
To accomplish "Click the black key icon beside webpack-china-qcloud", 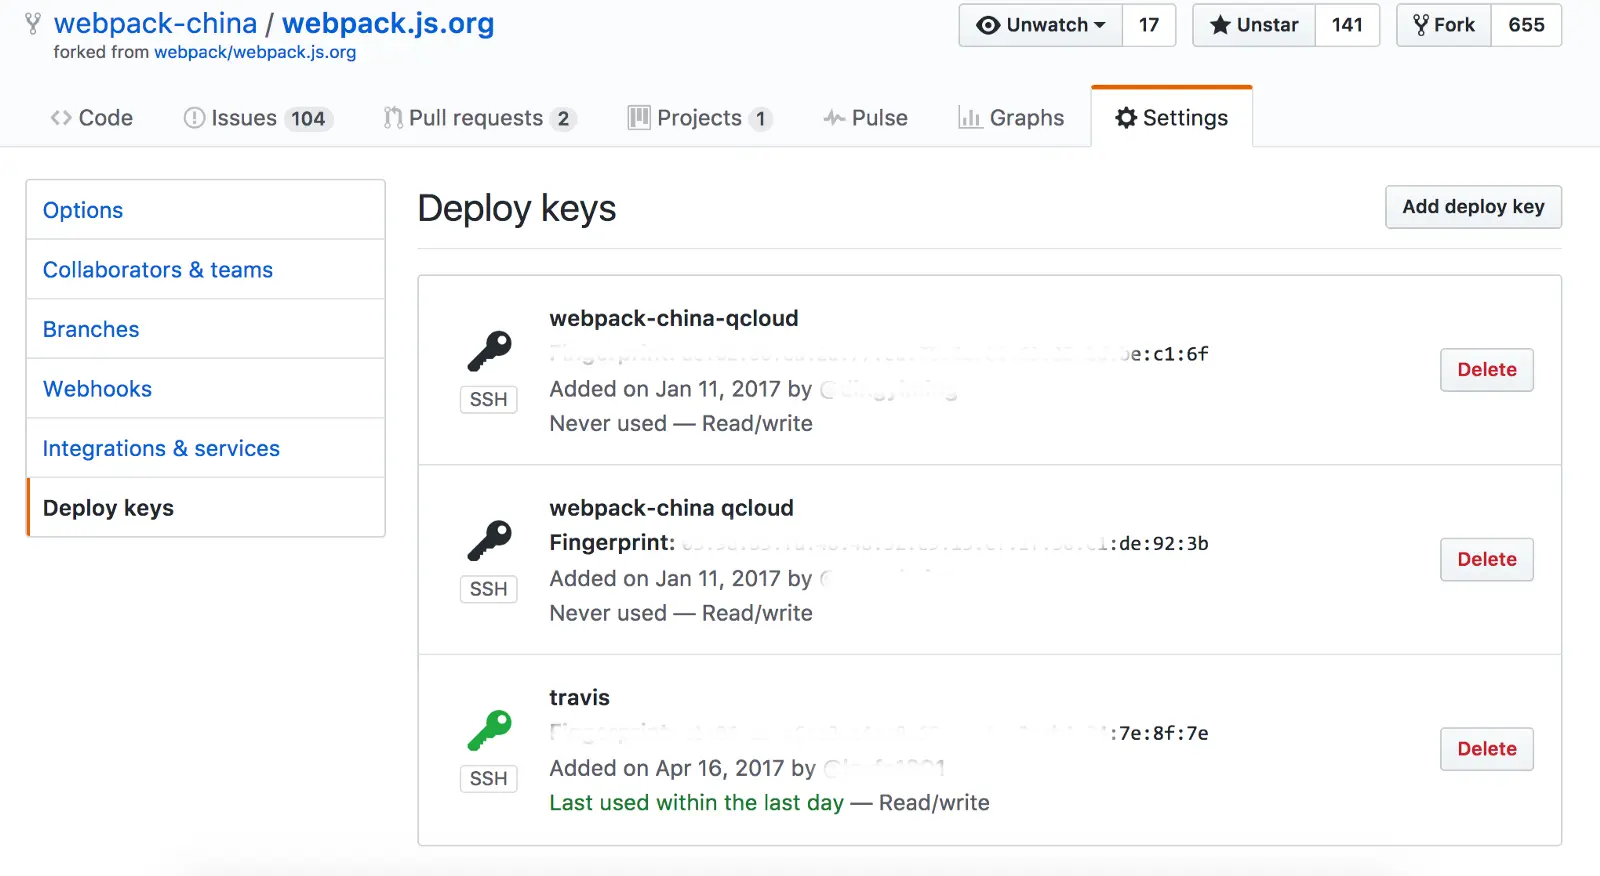I will pyautogui.click(x=489, y=351).
